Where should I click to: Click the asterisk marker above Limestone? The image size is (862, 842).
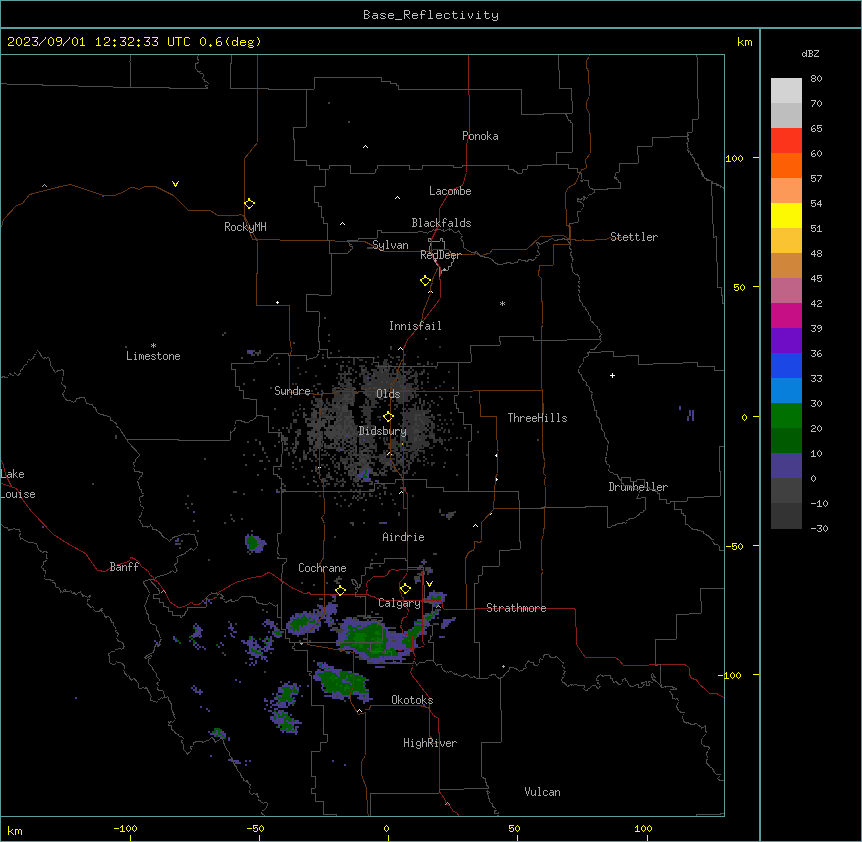coord(153,345)
